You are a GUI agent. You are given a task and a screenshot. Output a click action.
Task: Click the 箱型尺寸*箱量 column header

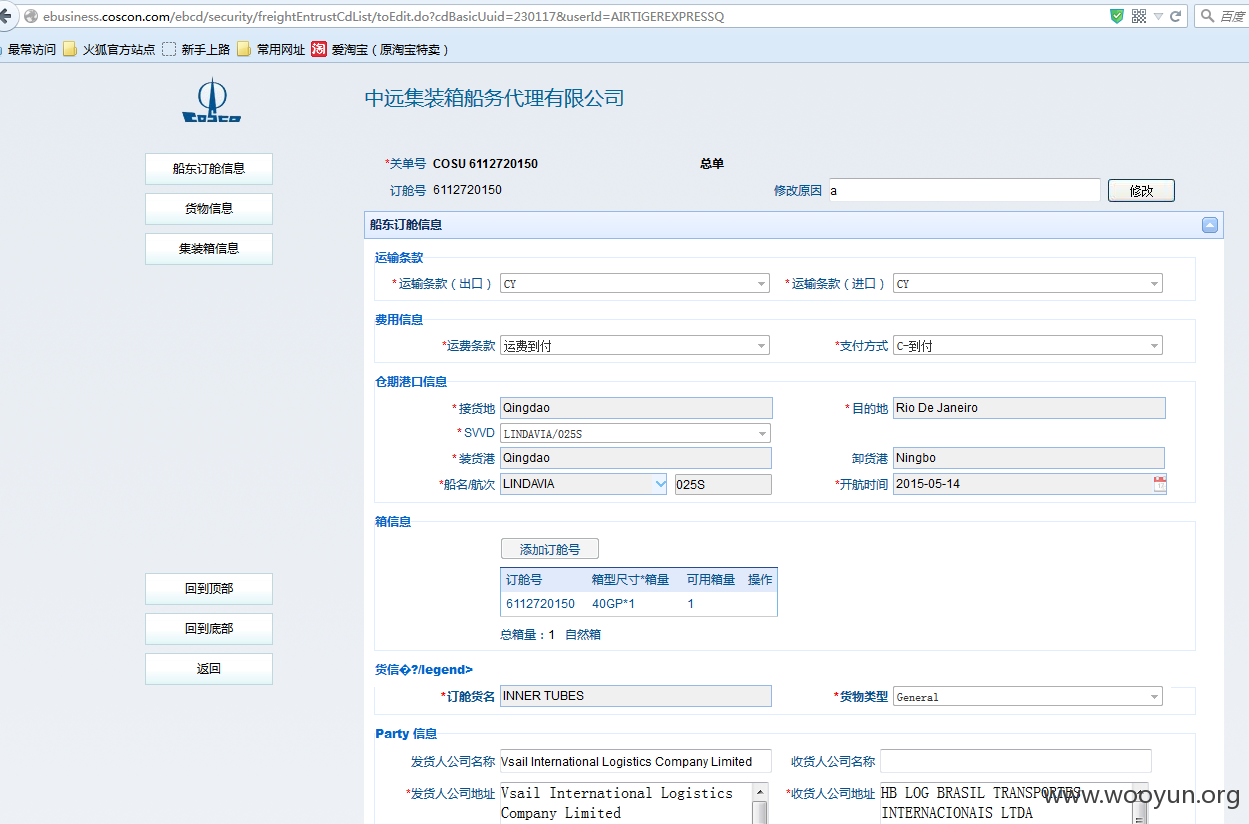(630, 580)
